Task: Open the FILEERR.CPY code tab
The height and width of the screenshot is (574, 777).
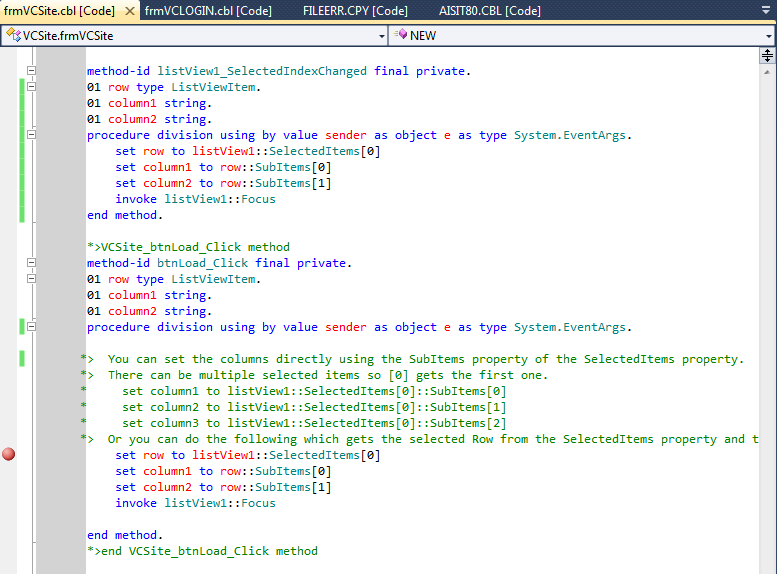Action: (354, 11)
